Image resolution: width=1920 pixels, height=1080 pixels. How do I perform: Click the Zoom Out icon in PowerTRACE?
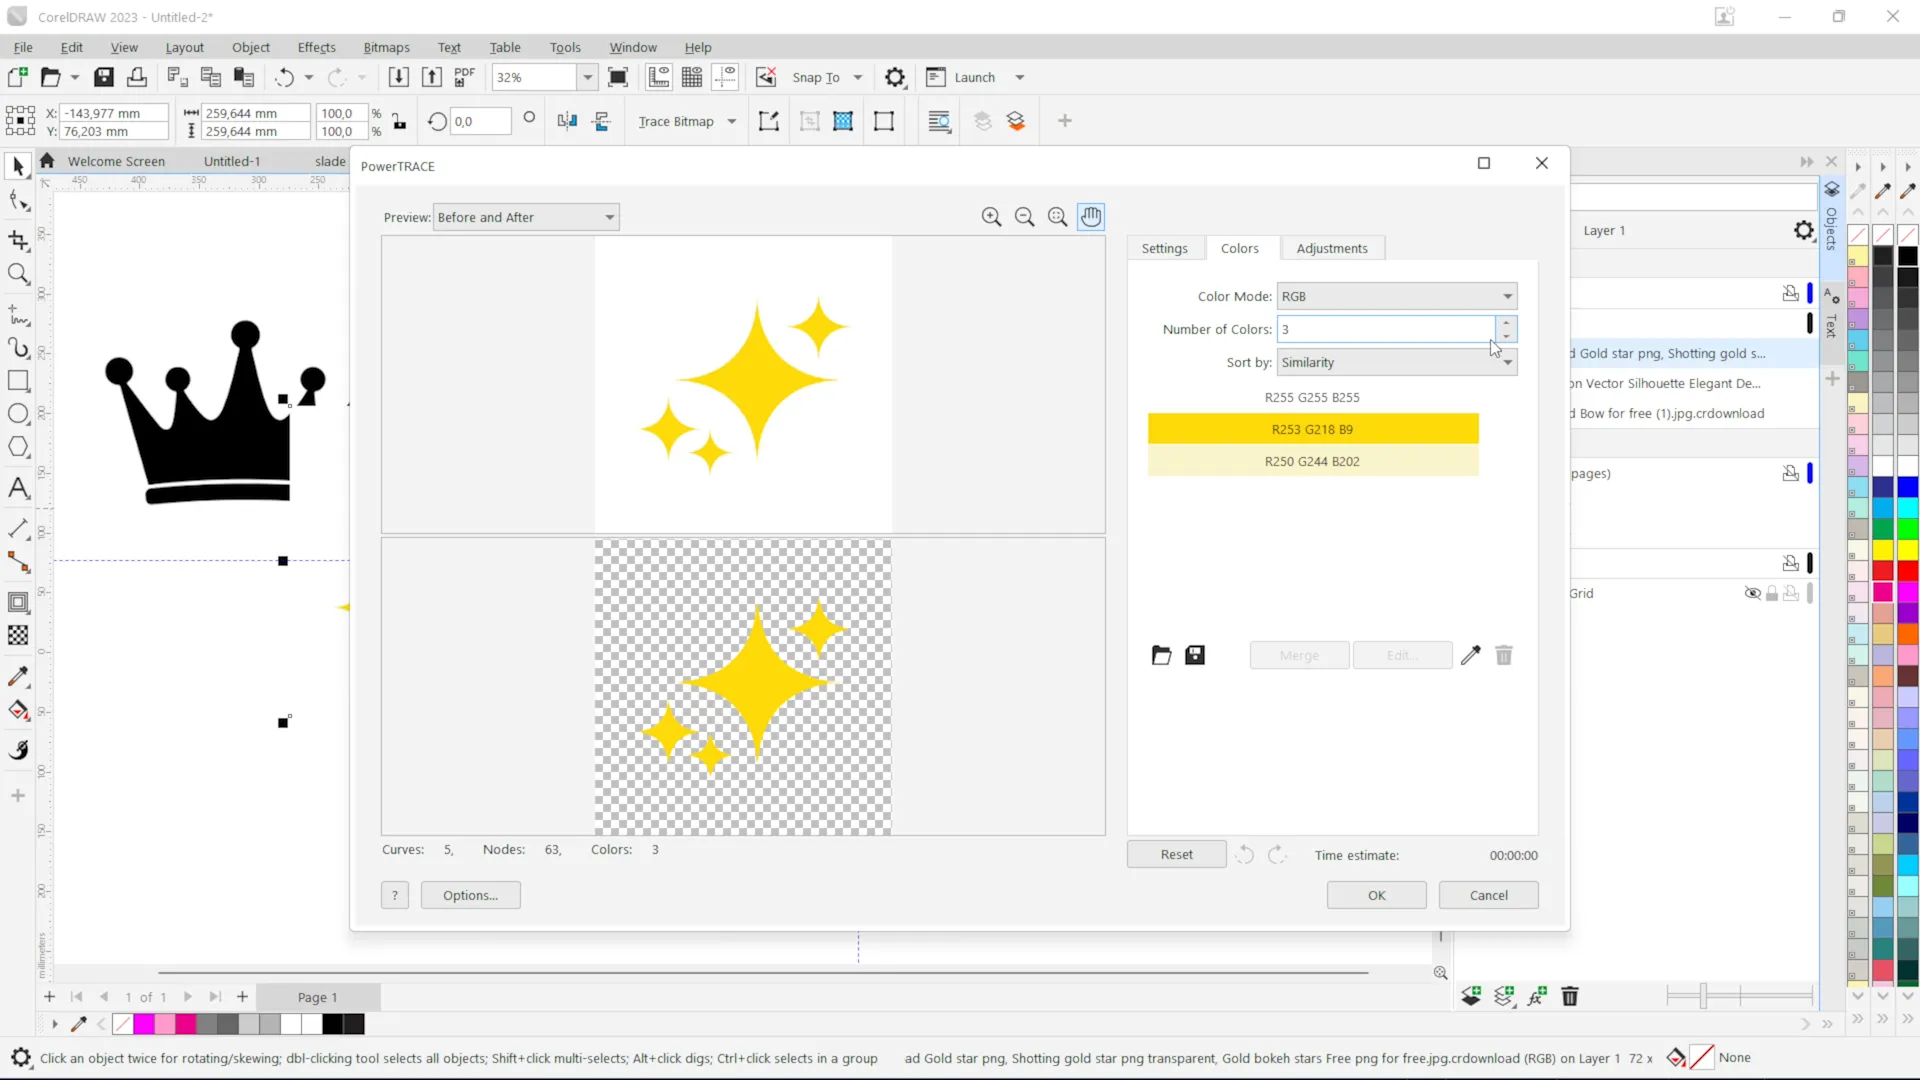(x=1024, y=217)
